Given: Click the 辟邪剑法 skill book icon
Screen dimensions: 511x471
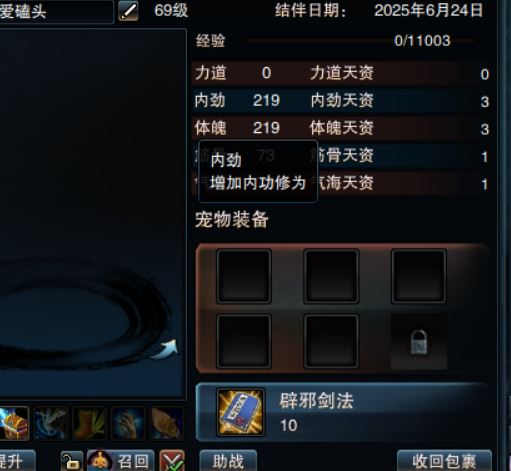Looking at the screenshot, I should (241, 412).
